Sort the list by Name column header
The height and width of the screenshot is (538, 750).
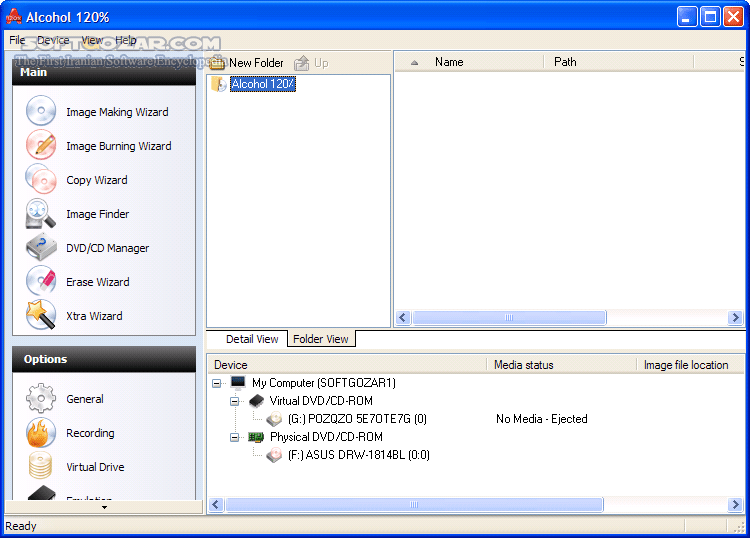[449, 62]
